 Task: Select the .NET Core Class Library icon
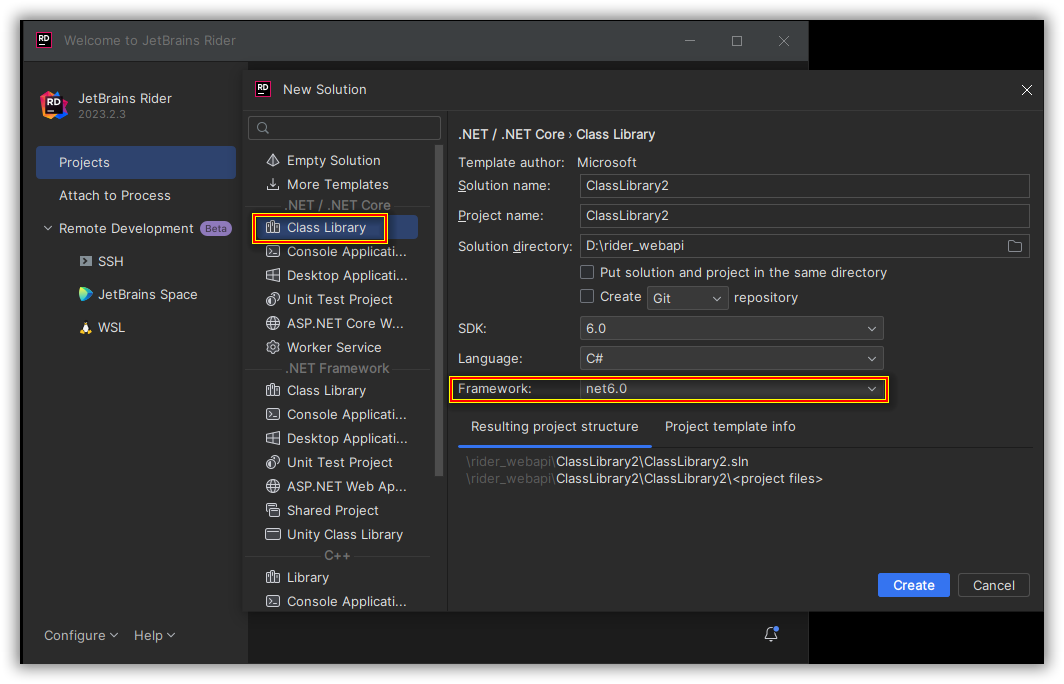pos(273,227)
